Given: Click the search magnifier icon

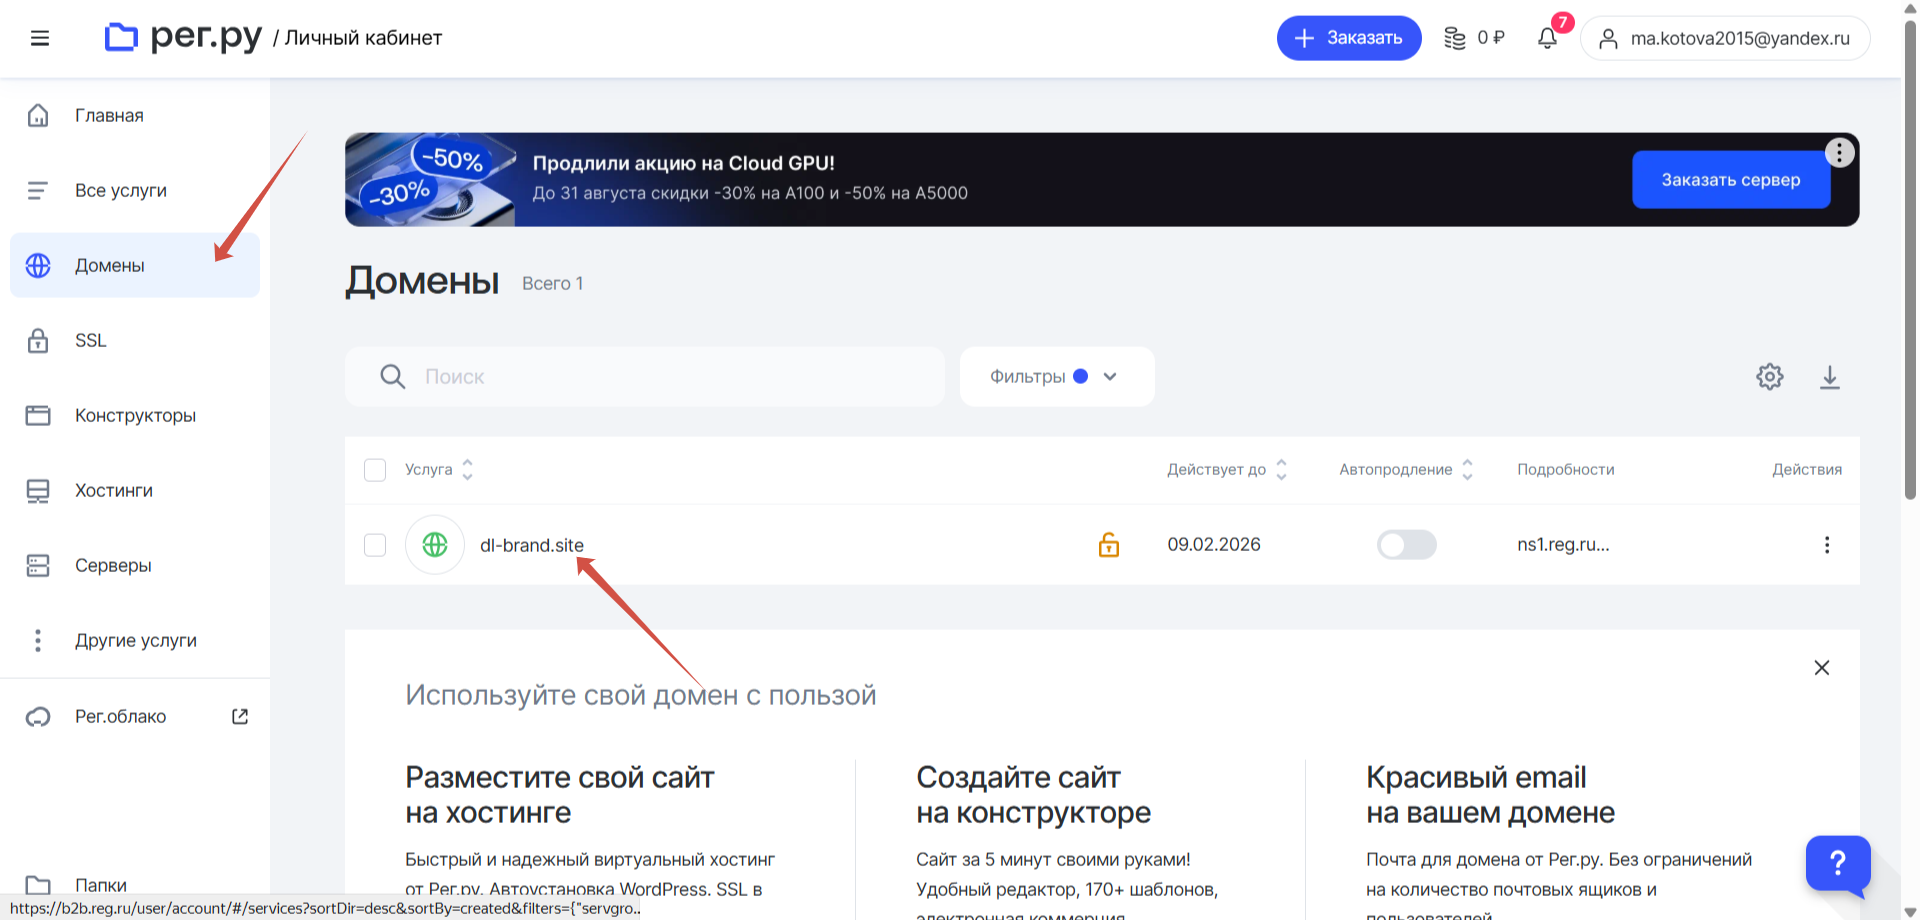Looking at the screenshot, I should point(392,377).
